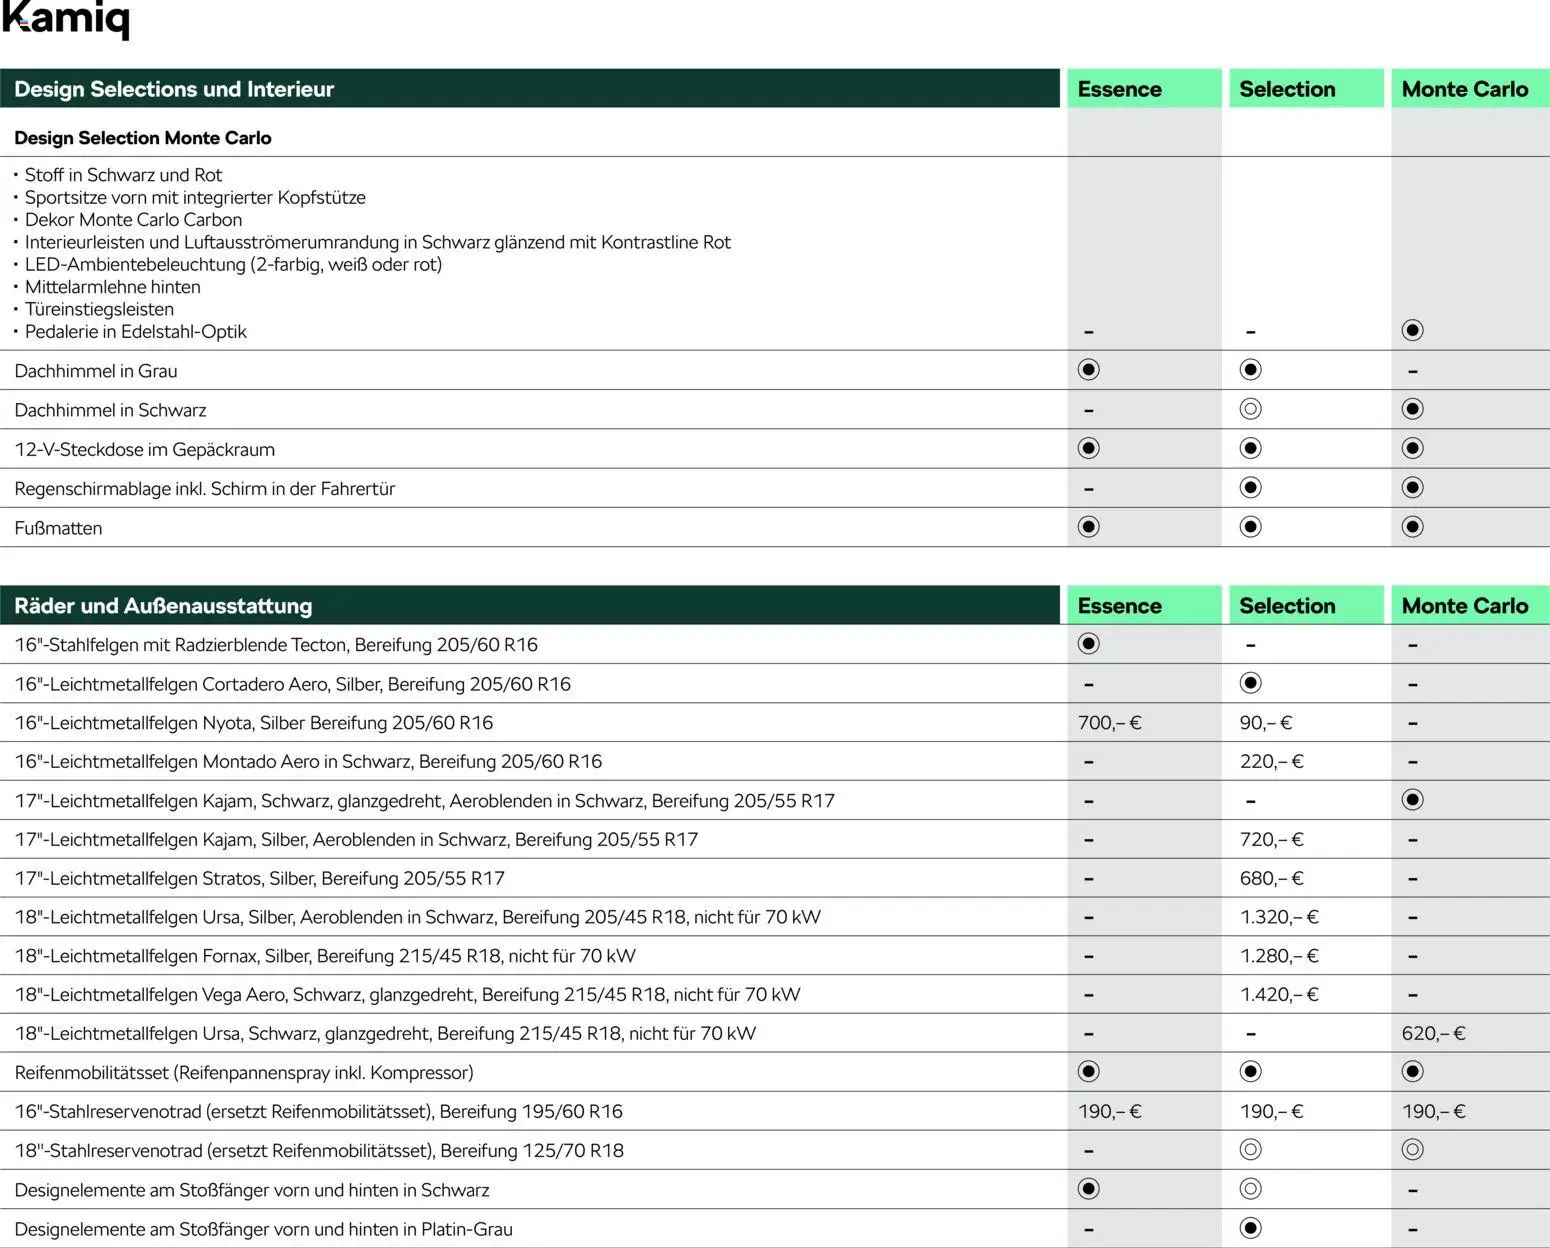Click Monte Carlo hollow circle for 18" Stahlreservenotrad
Viewport: 1550px width, 1248px height.
(1412, 1150)
